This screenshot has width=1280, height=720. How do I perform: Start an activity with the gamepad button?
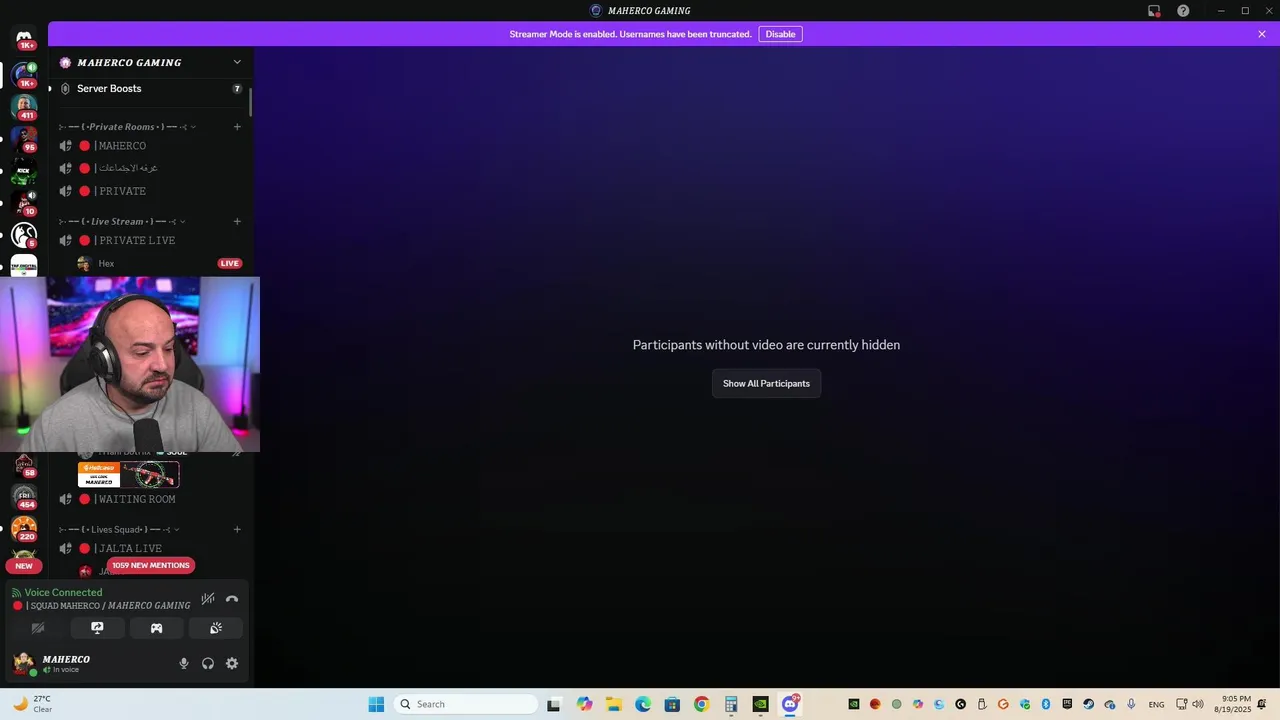click(x=156, y=628)
